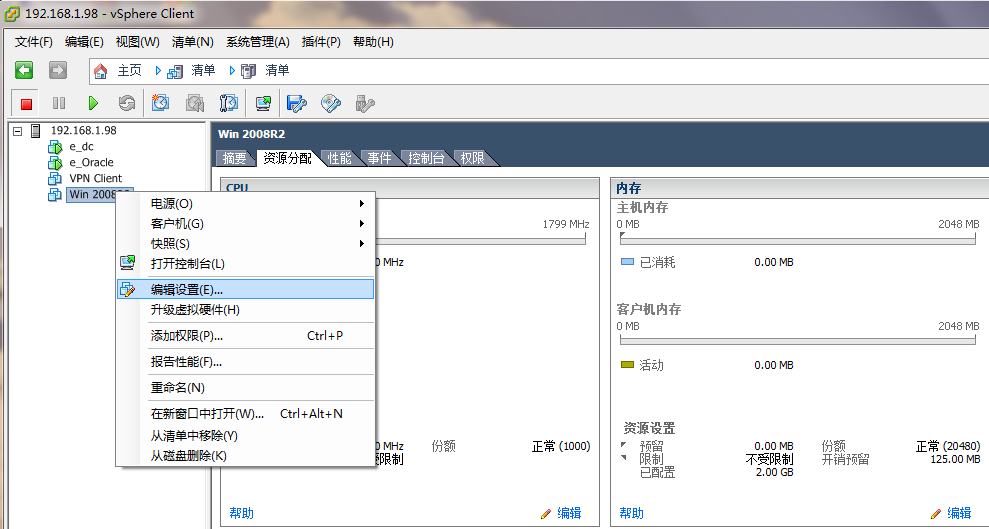Click the vSphere Client title bar icon
989x529 pixels.
(11, 13)
